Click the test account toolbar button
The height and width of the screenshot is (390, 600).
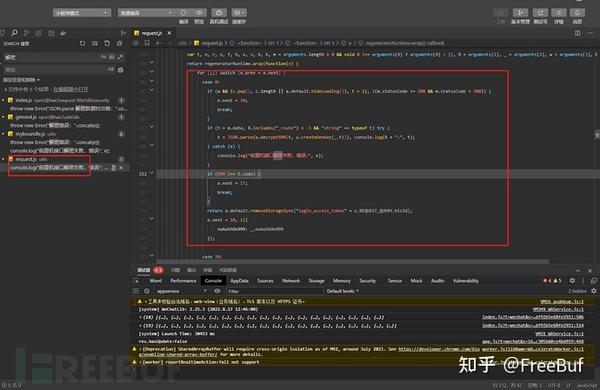tap(540, 13)
